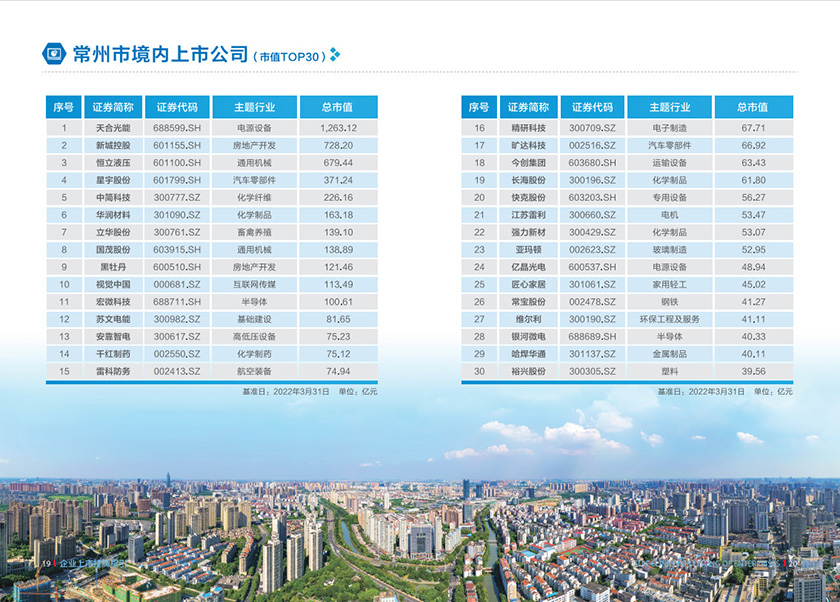Image resolution: width=840 pixels, height=602 pixels.
Task: Click company name "国茂股份"
Action: [113, 250]
